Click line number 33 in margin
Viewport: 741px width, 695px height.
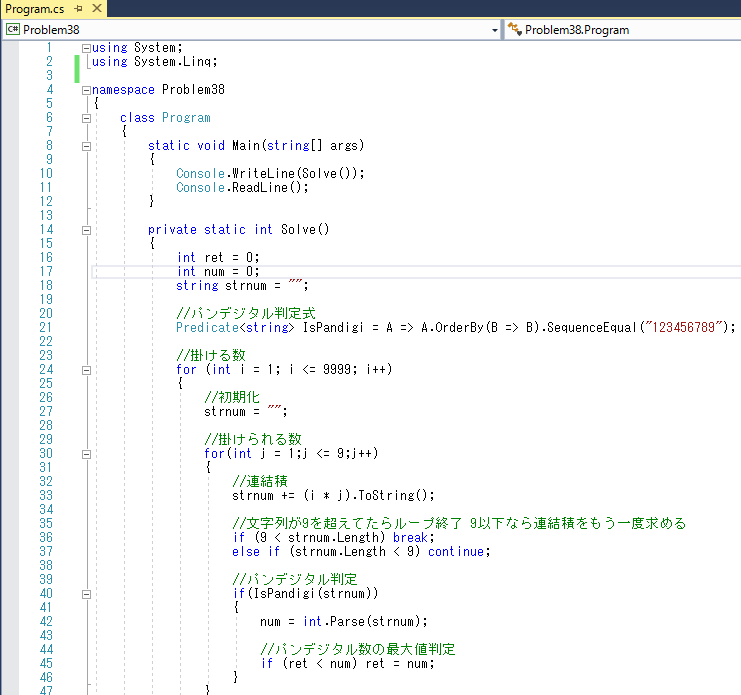point(46,495)
